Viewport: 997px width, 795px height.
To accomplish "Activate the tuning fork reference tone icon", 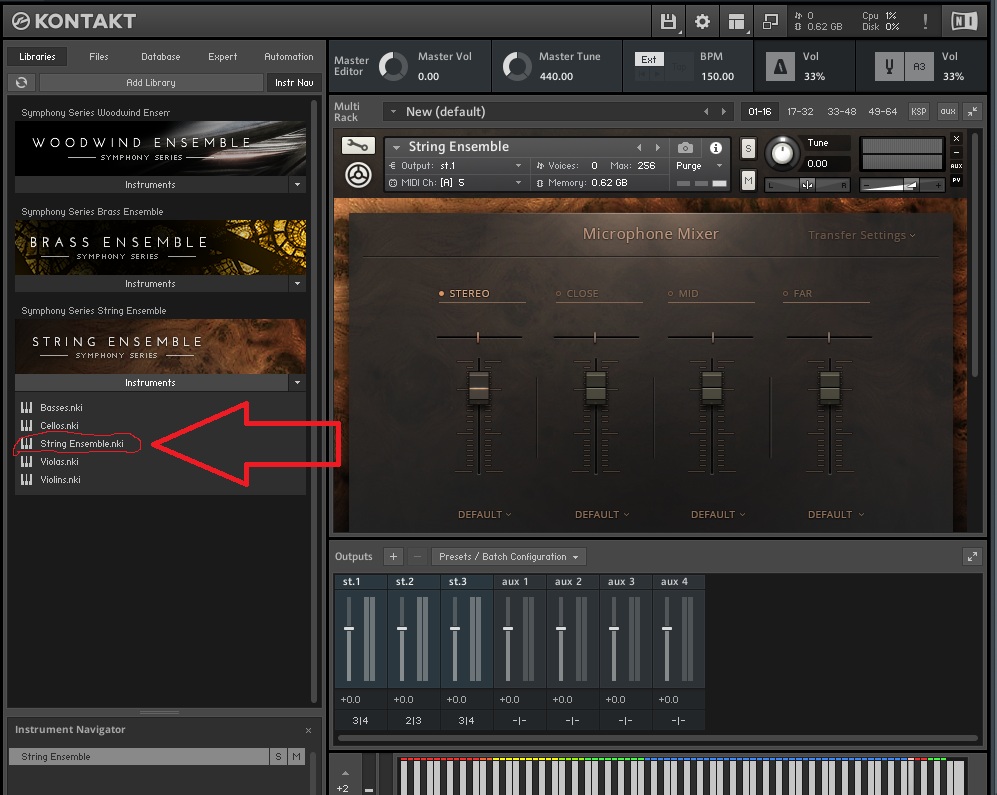I will [889, 66].
